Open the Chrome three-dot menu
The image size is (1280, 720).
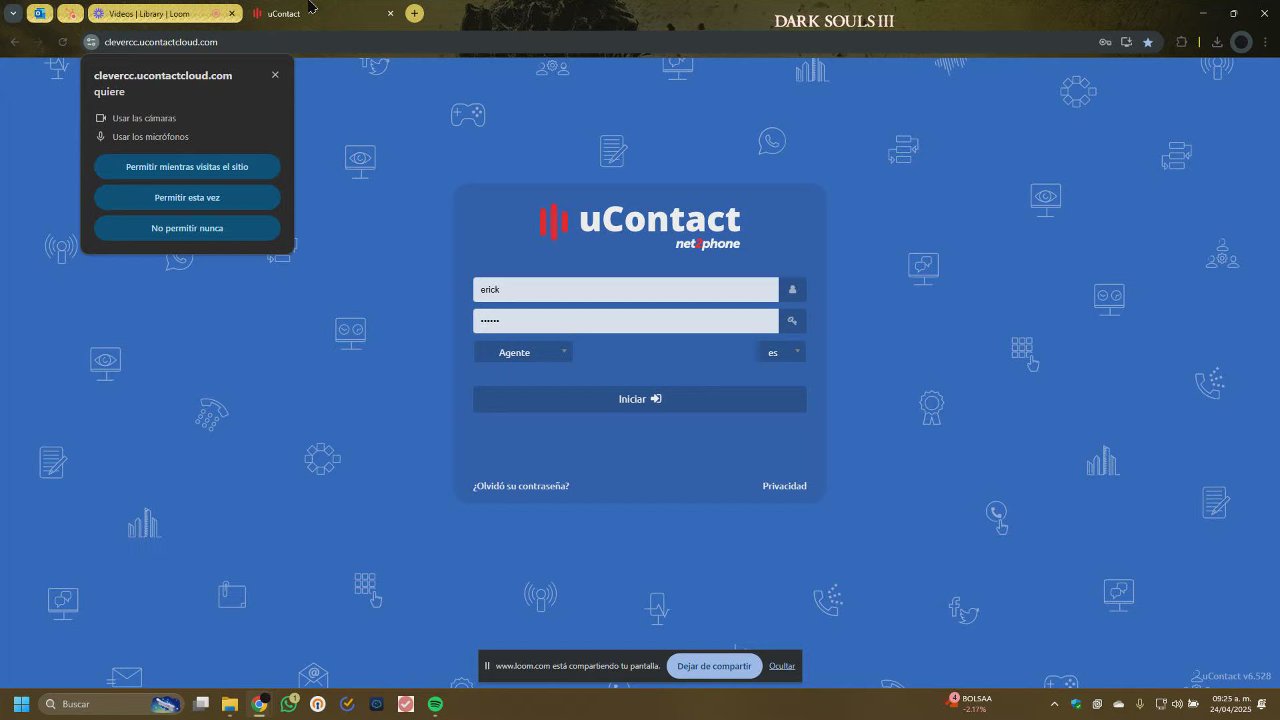point(1266,42)
